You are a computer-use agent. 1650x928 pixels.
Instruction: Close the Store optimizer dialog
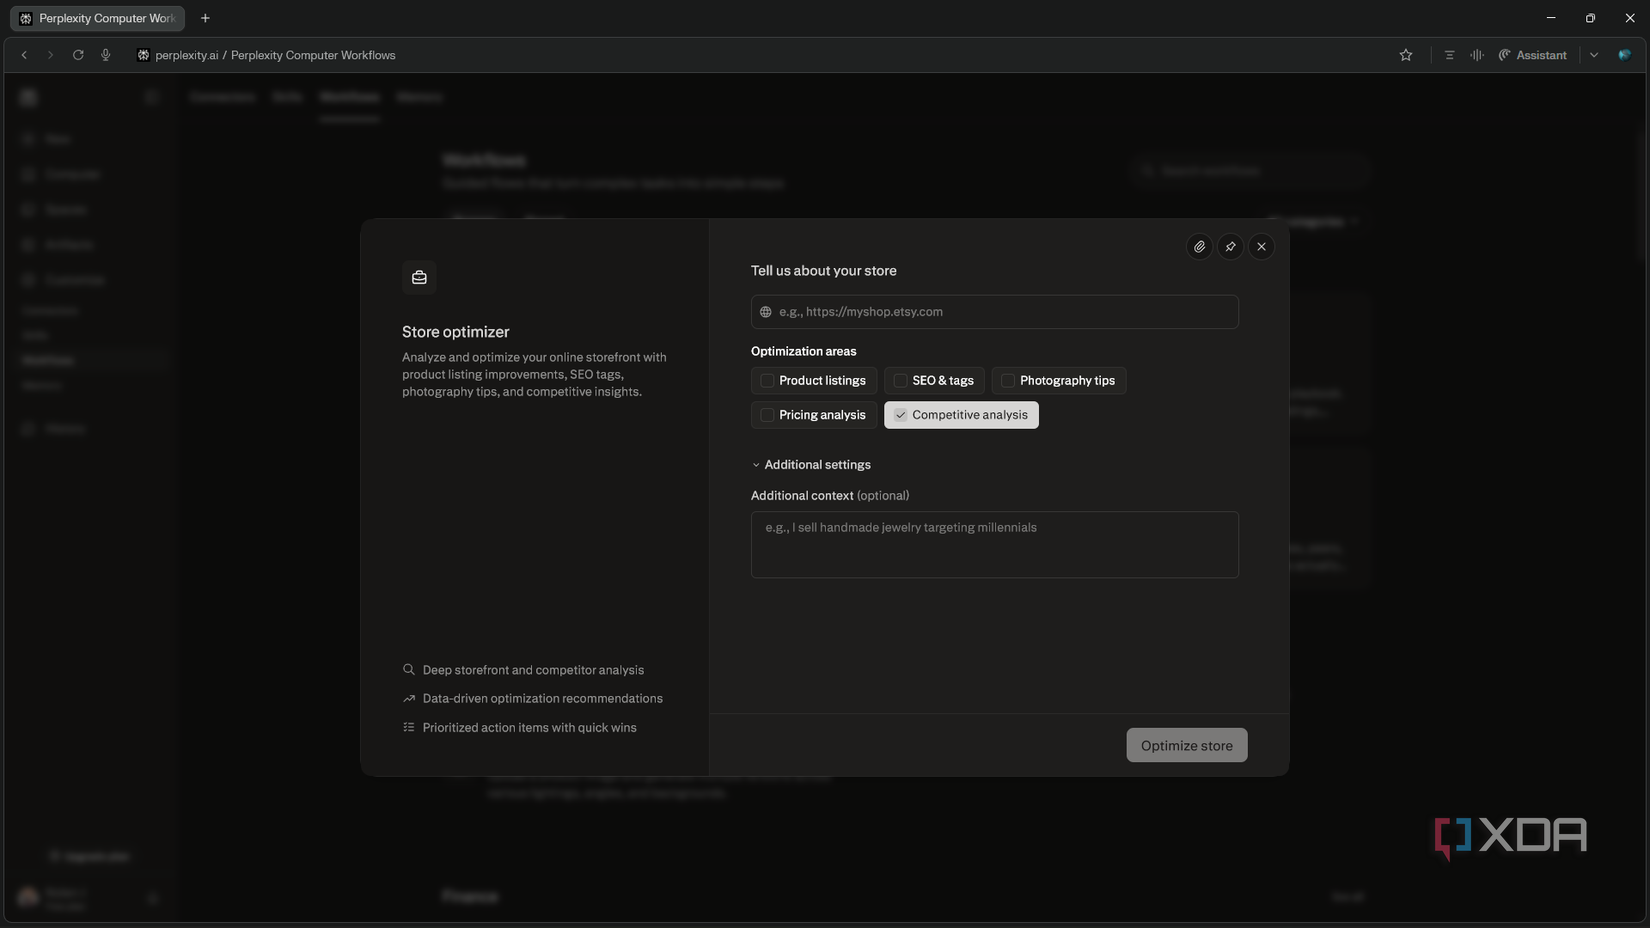click(1261, 246)
